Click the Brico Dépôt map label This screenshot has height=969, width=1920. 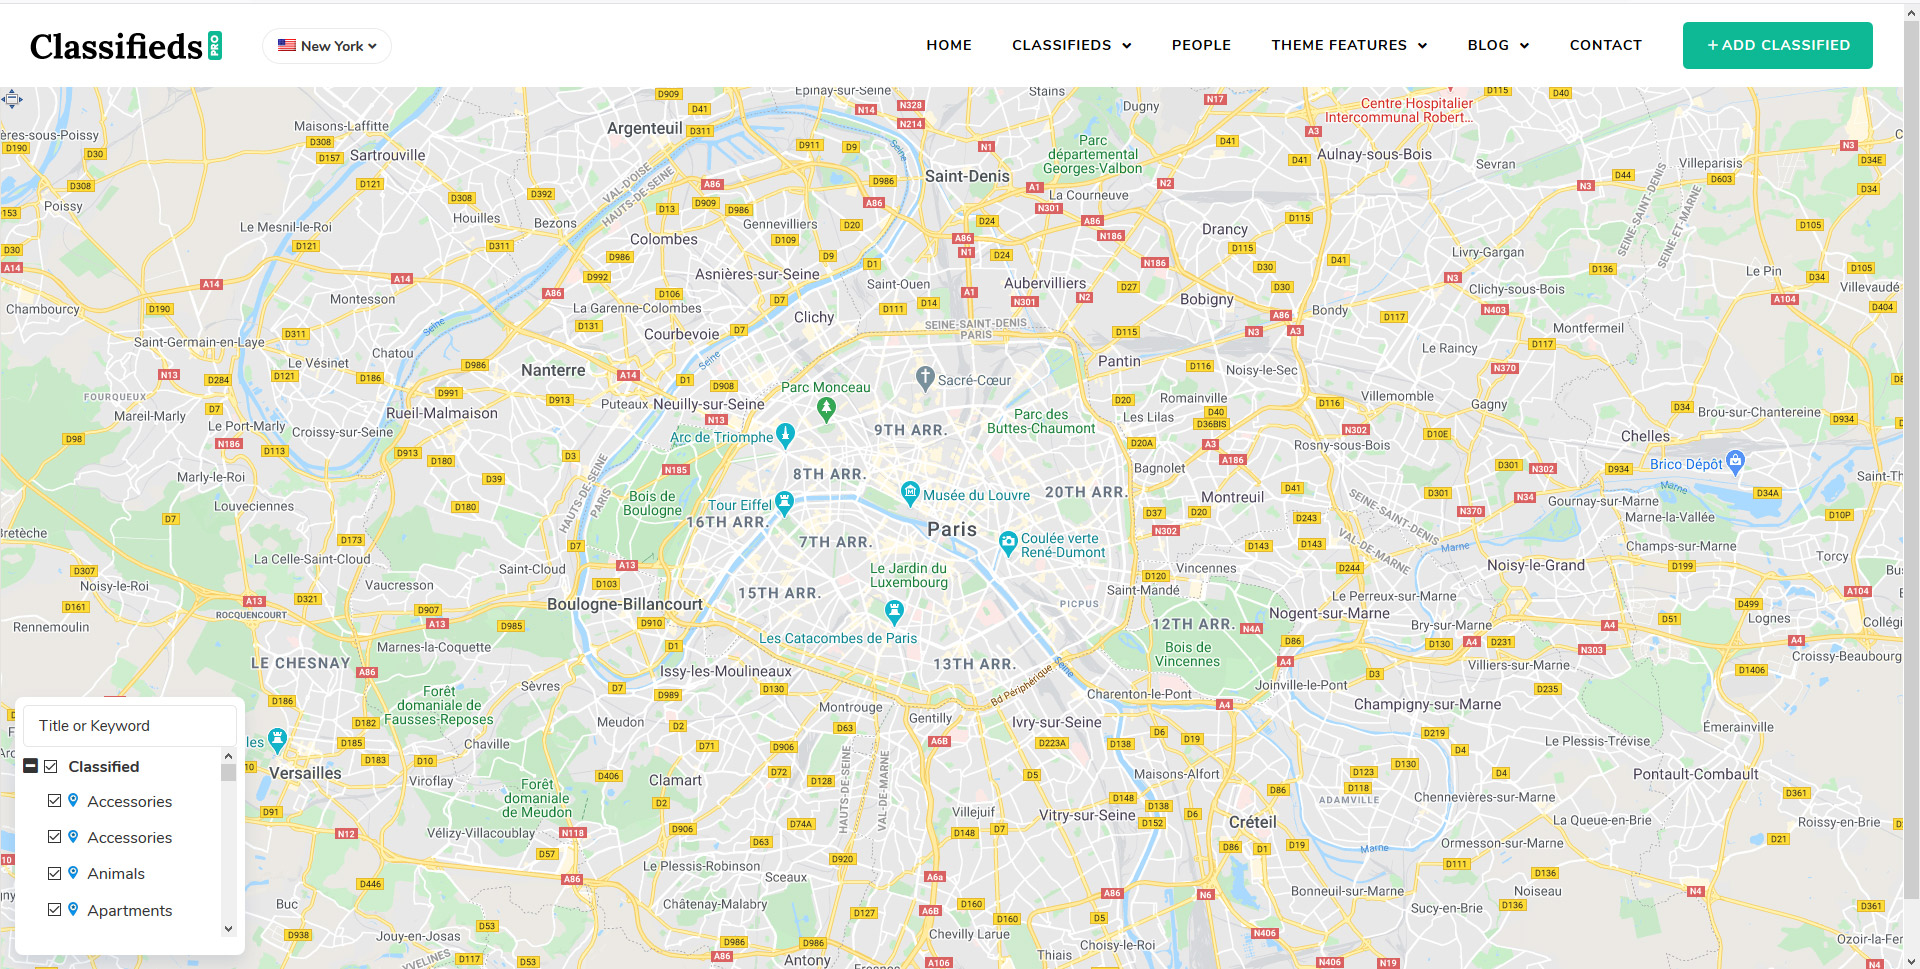pos(1686,464)
